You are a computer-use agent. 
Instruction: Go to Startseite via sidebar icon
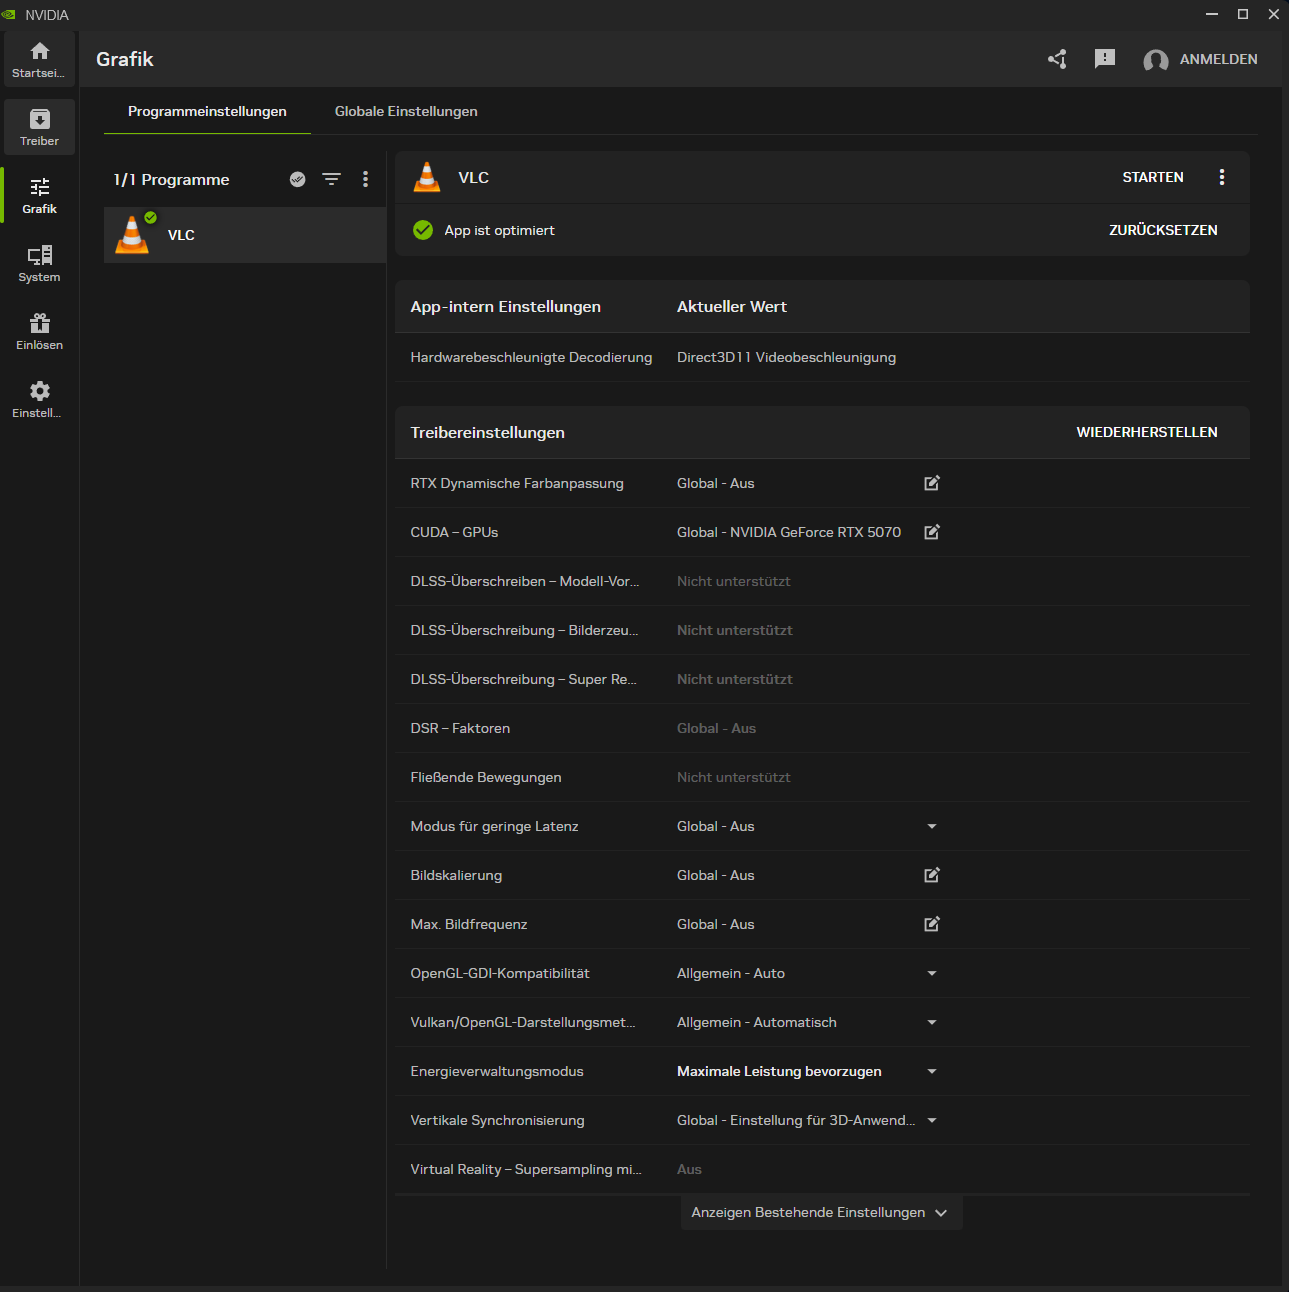click(39, 58)
